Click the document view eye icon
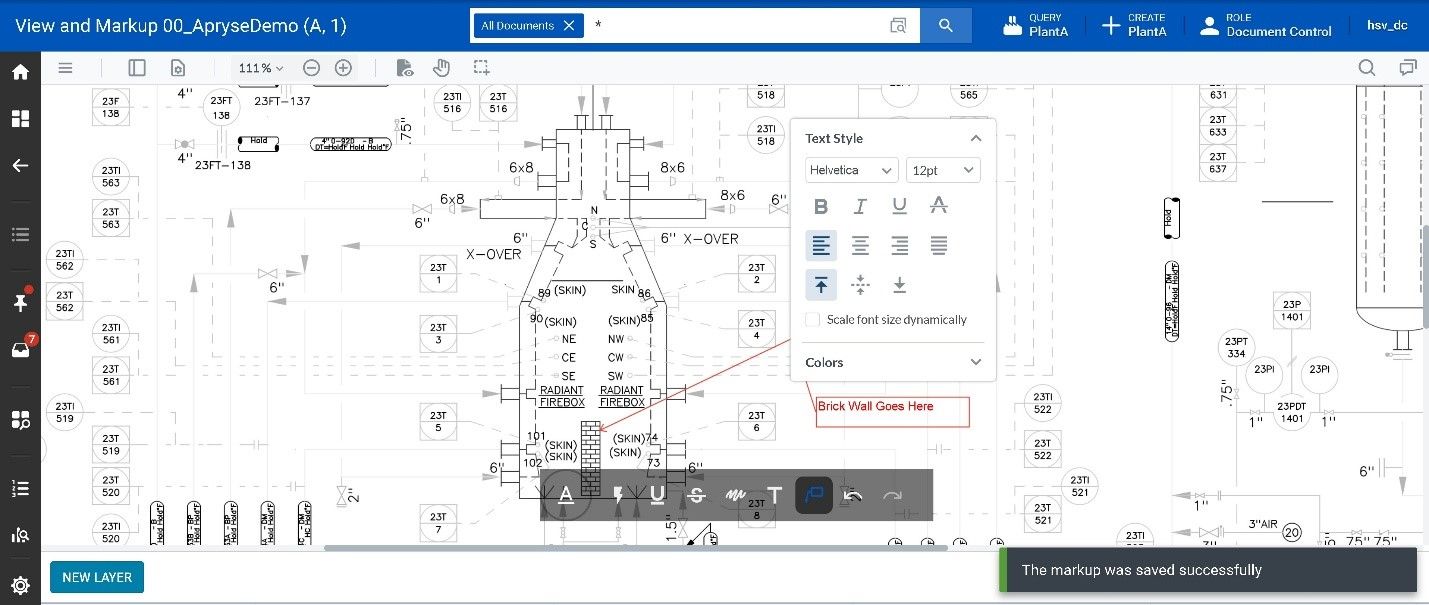This screenshot has width=1429, height=605. click(405, 68)
